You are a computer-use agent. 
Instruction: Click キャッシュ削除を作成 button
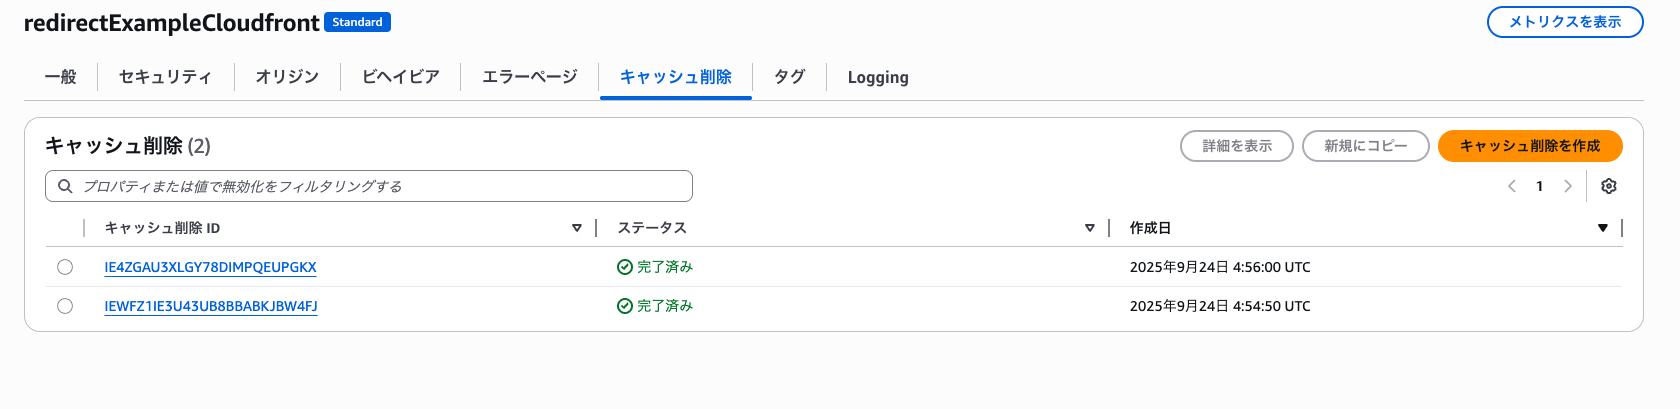[1530, 146]
